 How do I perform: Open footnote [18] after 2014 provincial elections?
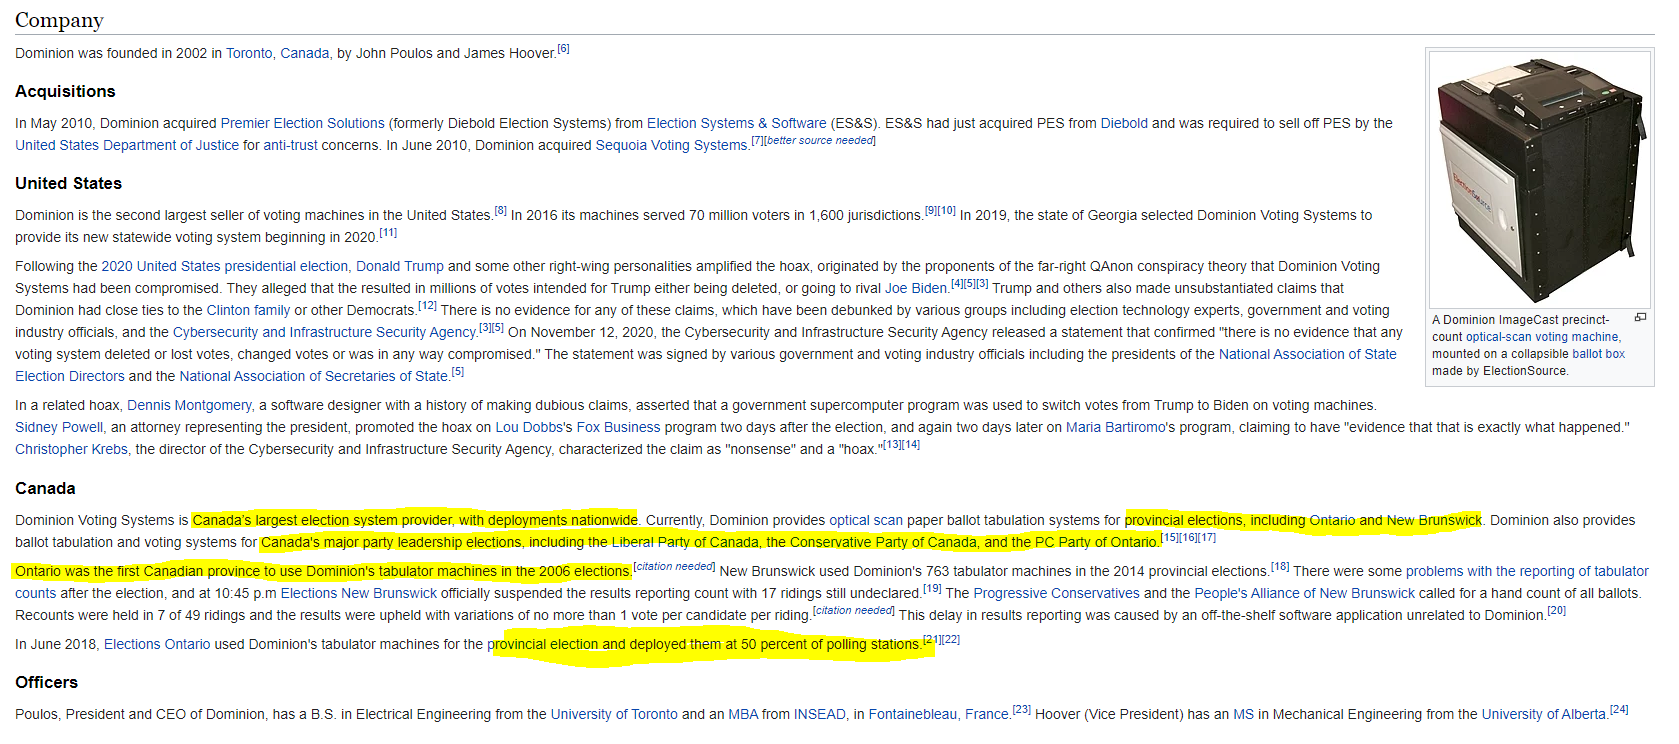1280,567
